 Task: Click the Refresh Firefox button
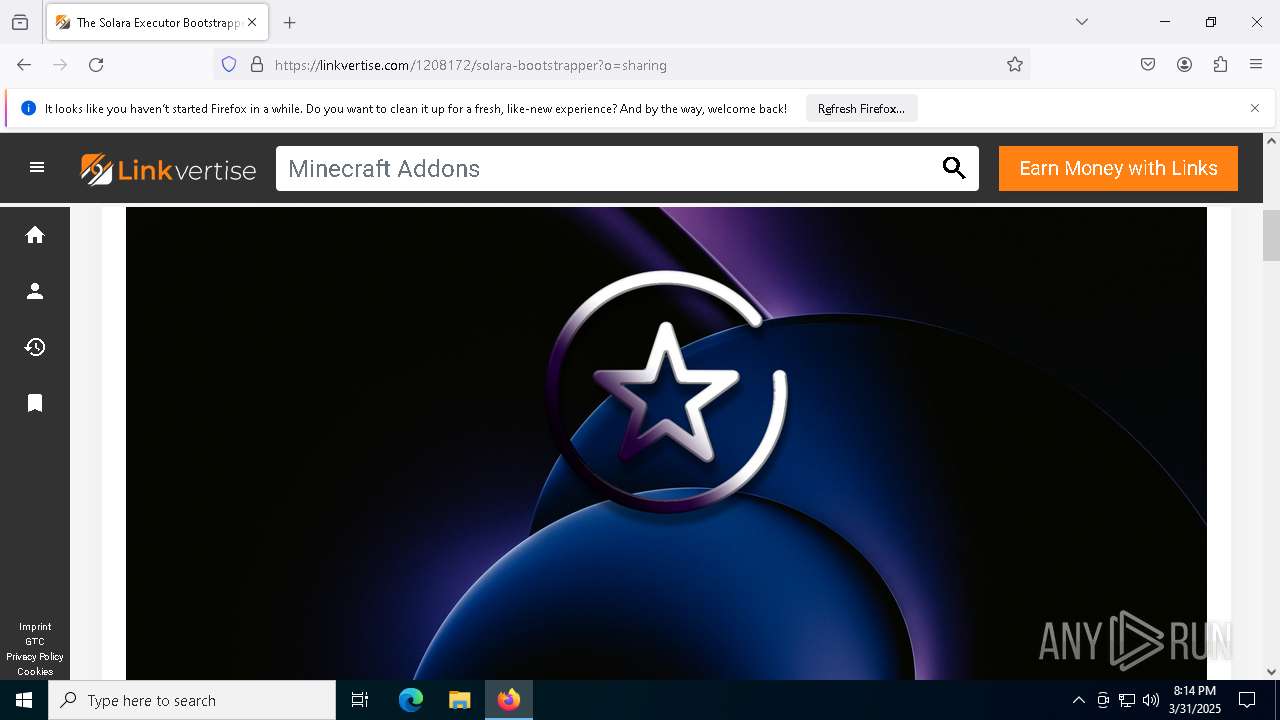[x=861, y=108]
